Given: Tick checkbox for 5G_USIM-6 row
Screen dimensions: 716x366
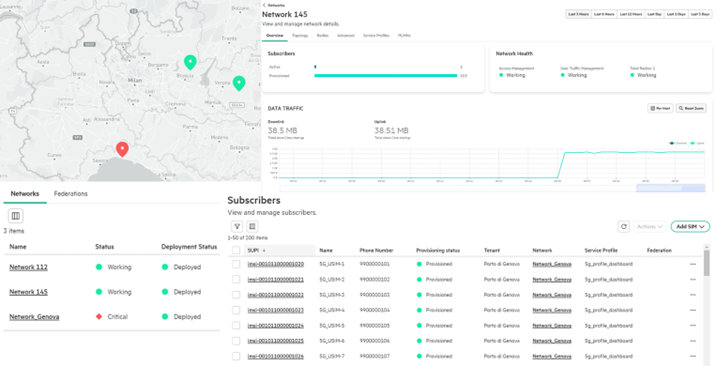Looking at the screenshot, I should (x=236, y=341).
